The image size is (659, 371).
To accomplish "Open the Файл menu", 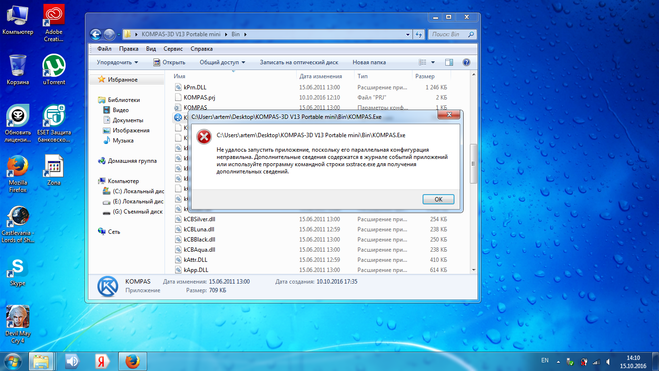I will (104, 49).
